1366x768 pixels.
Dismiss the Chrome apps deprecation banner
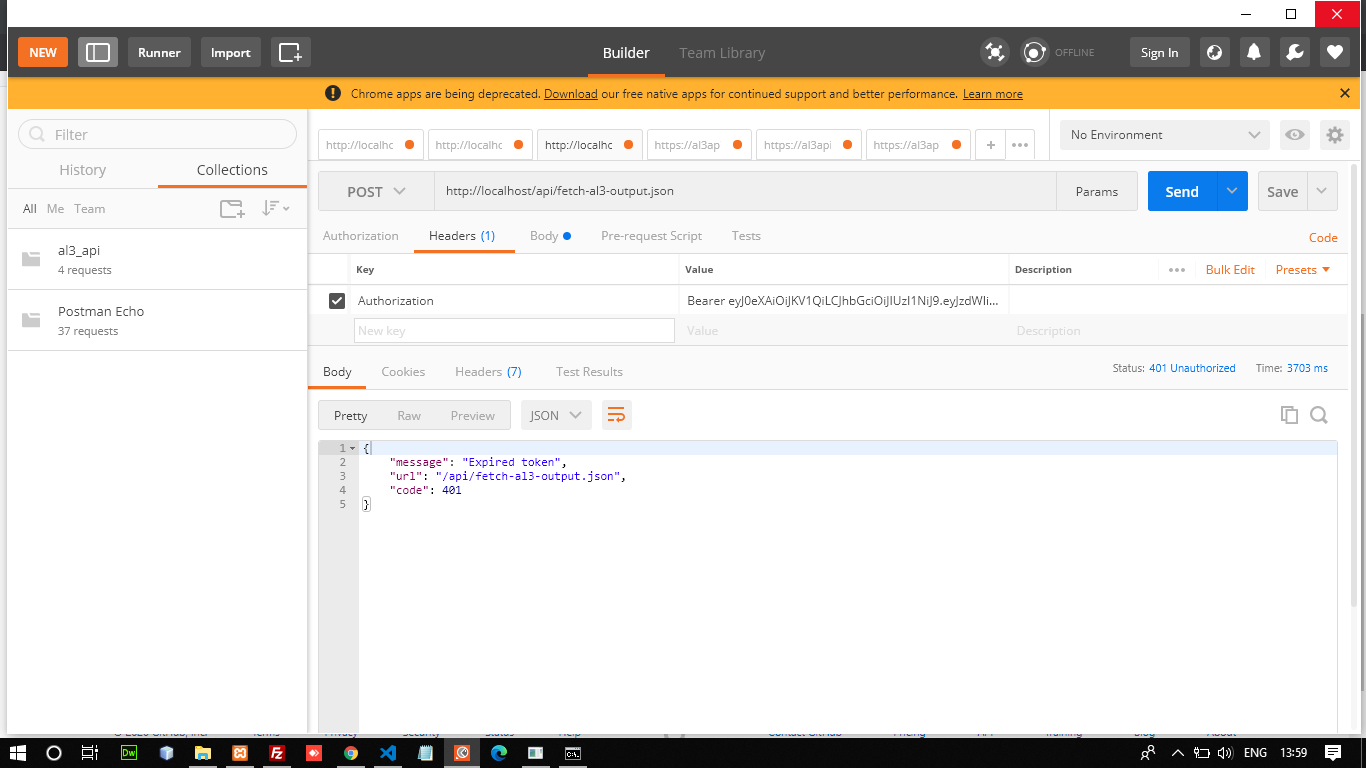coord(1344,93)
